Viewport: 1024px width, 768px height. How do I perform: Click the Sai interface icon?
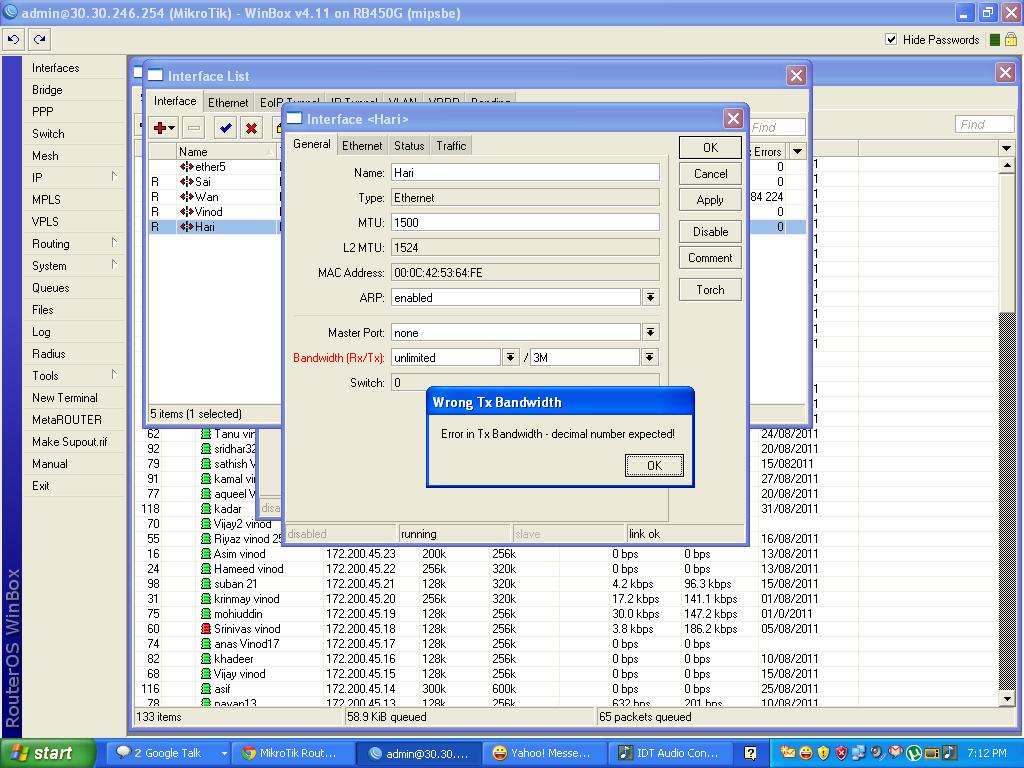tap(186, 182)
